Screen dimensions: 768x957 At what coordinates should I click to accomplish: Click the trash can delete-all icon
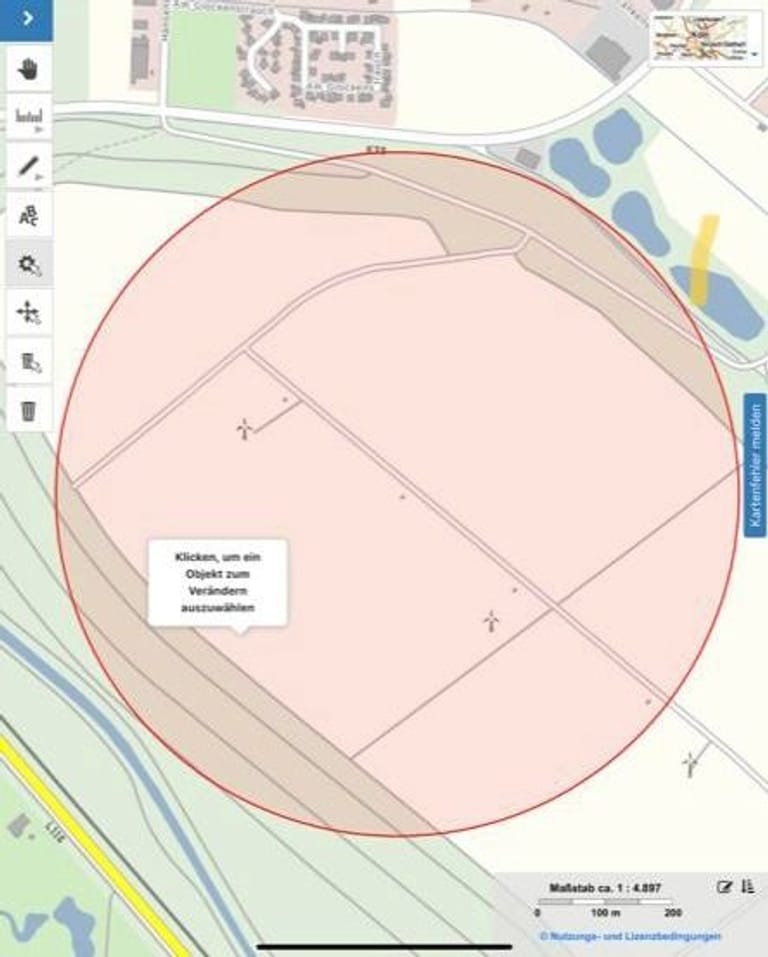coord(29,410)
